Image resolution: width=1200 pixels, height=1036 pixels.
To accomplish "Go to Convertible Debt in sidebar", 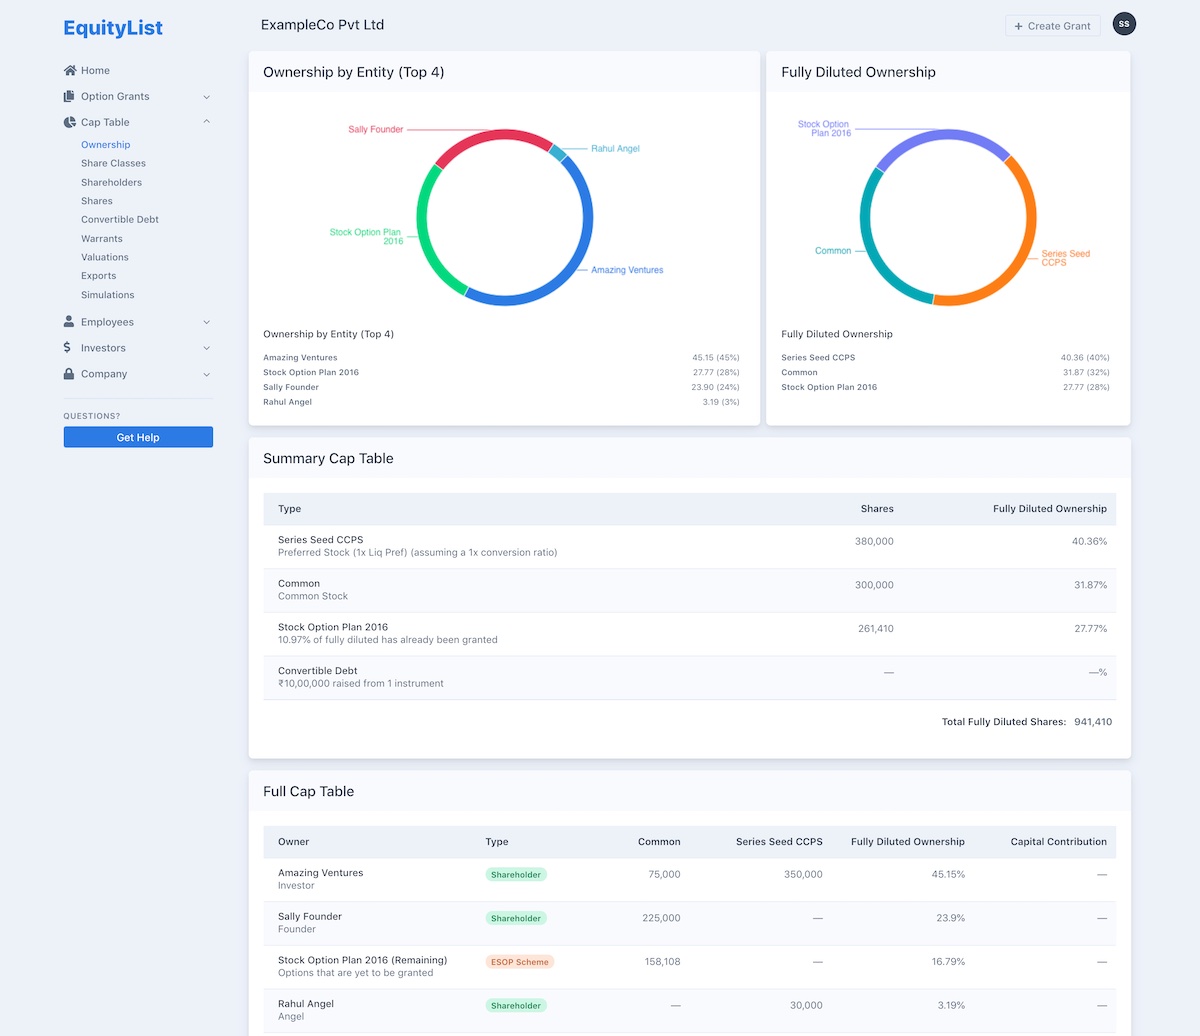I will (120, 219).
